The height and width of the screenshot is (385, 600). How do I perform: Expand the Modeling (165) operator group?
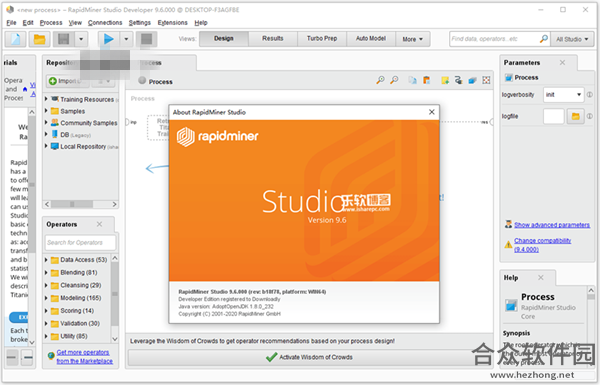pos(46,298)
